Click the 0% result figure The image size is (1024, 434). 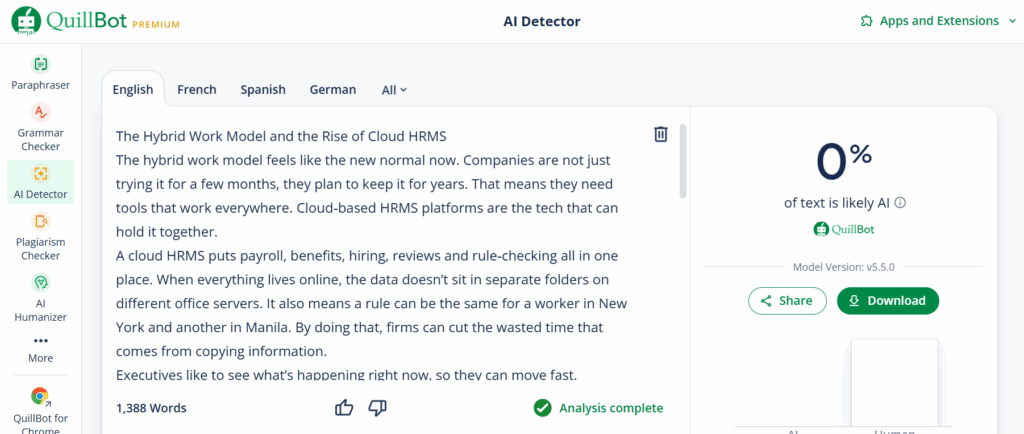pyautogui.click(x=844, y=163)
